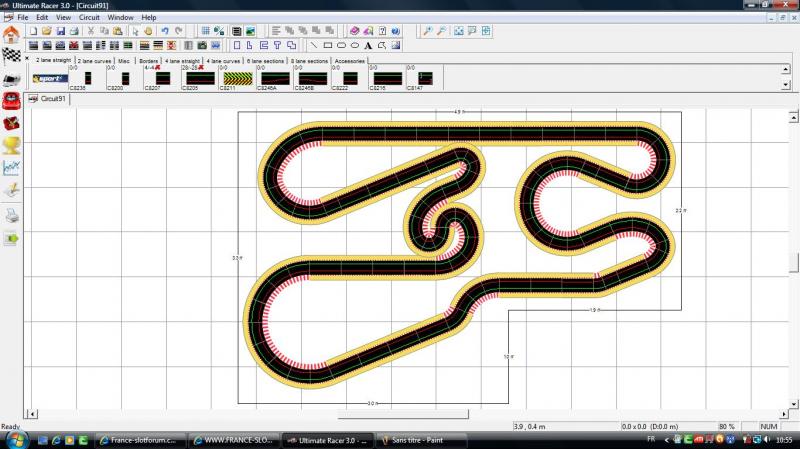Select the C8205 track piece
The height and width of the screenshot is (449, 800).
[190, 78]
